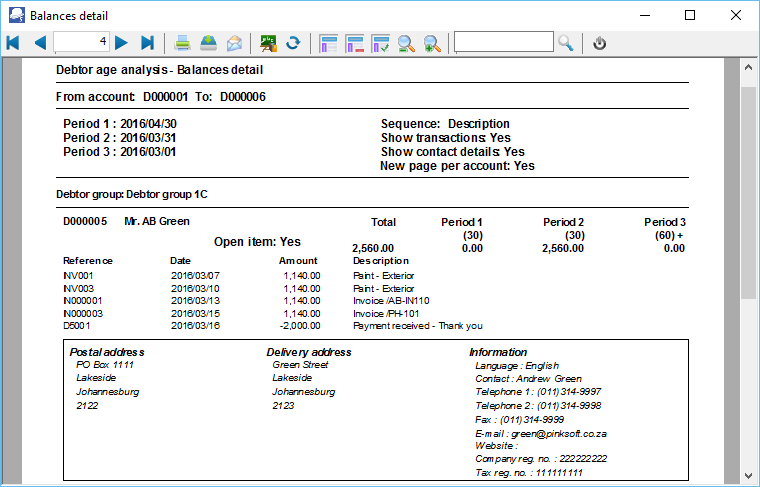Screen dimensions: 760x487
Task: Export the report with the download-tray icon
Action: pos(208,42)
